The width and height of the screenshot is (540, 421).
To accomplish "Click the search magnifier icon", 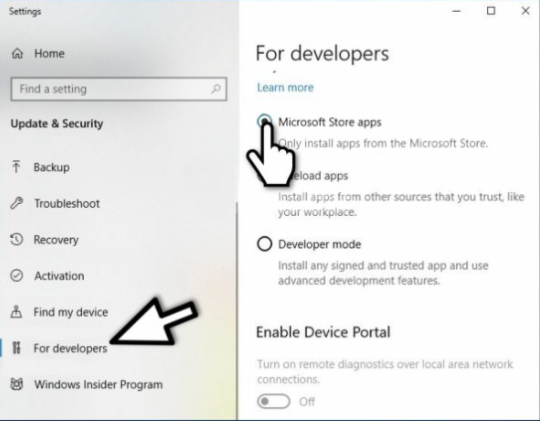I will tap(216, 89).
